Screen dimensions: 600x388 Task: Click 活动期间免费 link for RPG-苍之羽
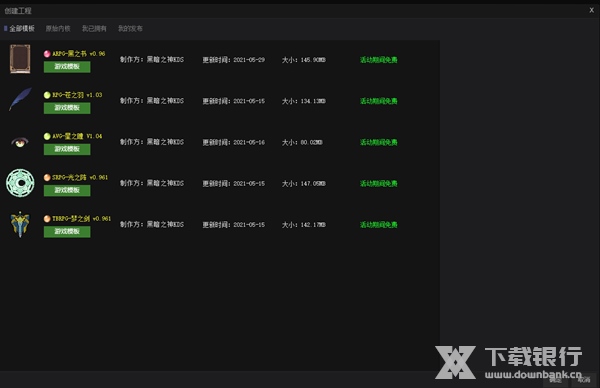378,101
